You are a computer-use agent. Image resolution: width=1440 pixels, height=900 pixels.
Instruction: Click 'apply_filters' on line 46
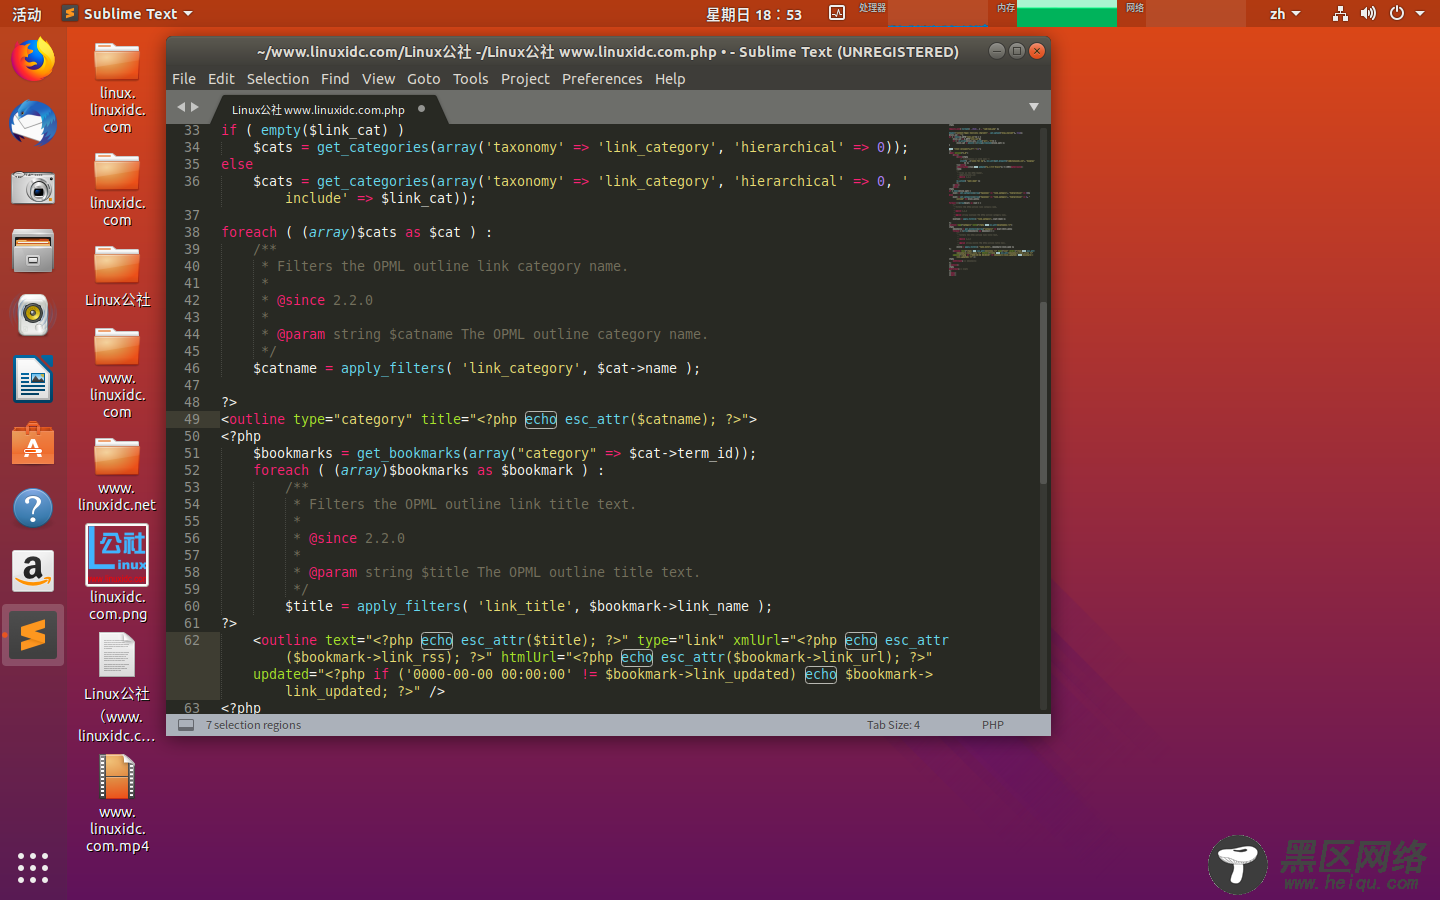pos(393,368)
